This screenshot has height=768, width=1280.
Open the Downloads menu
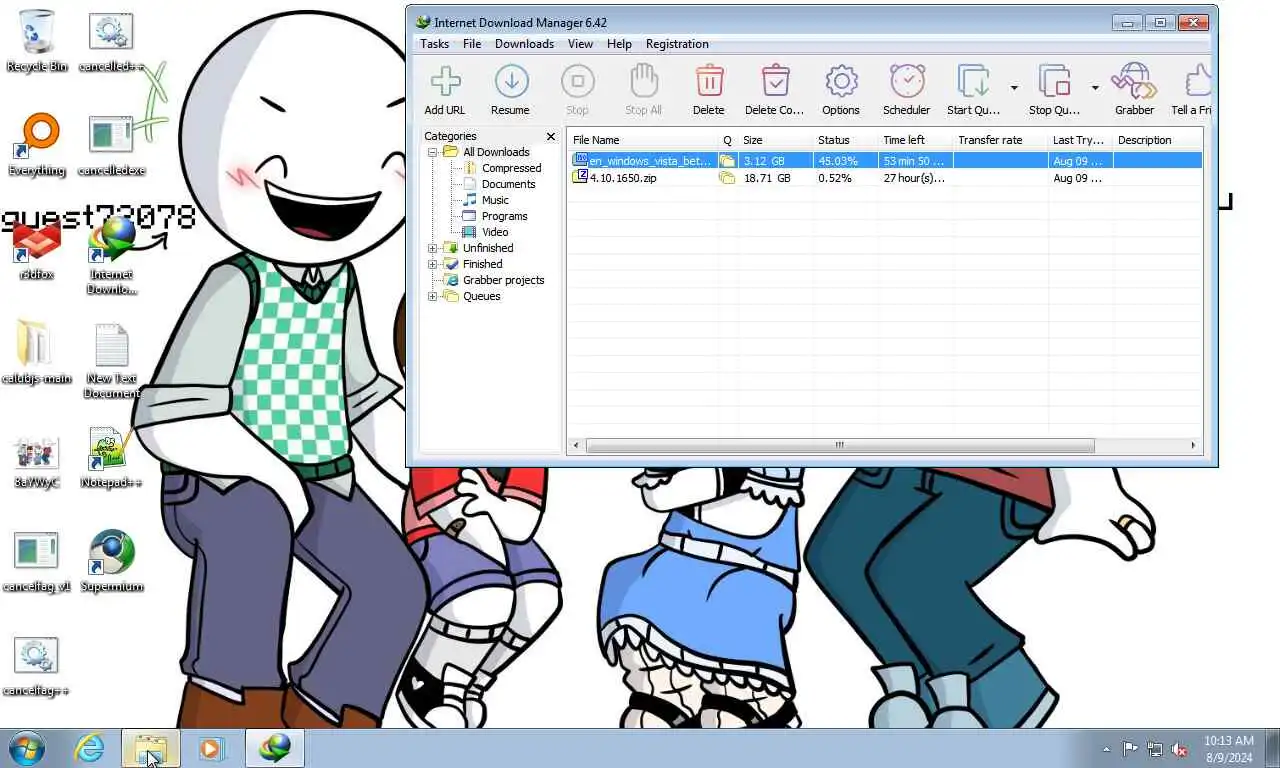coord(524,44)
